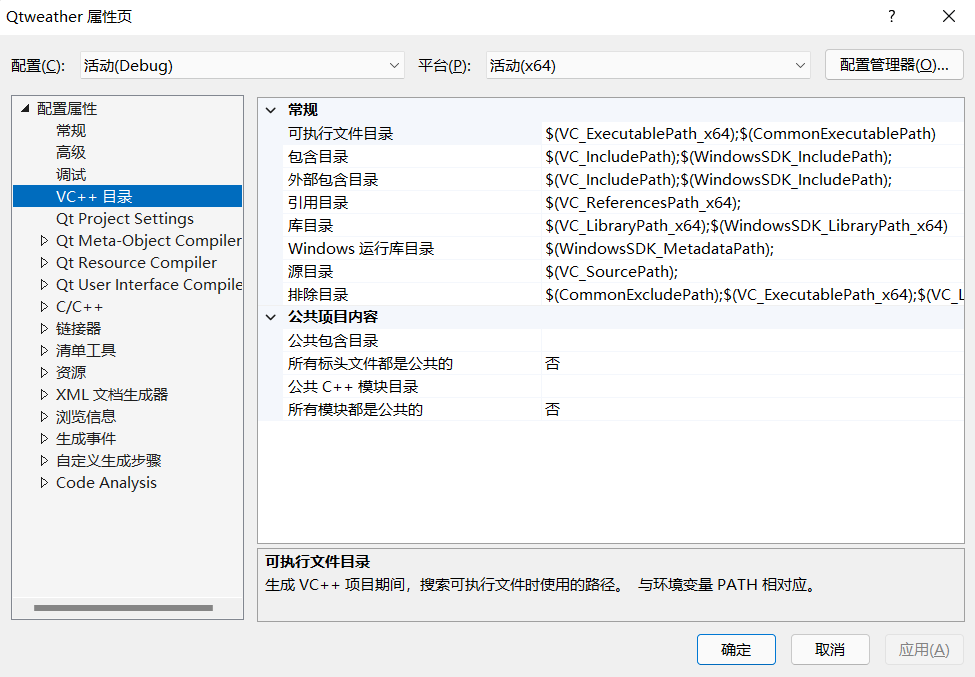The width and height of the screenshot is (975, 677).
Task: Select the 所有标头文件都是公共的 property row
Action: click(x=624, y=364)
